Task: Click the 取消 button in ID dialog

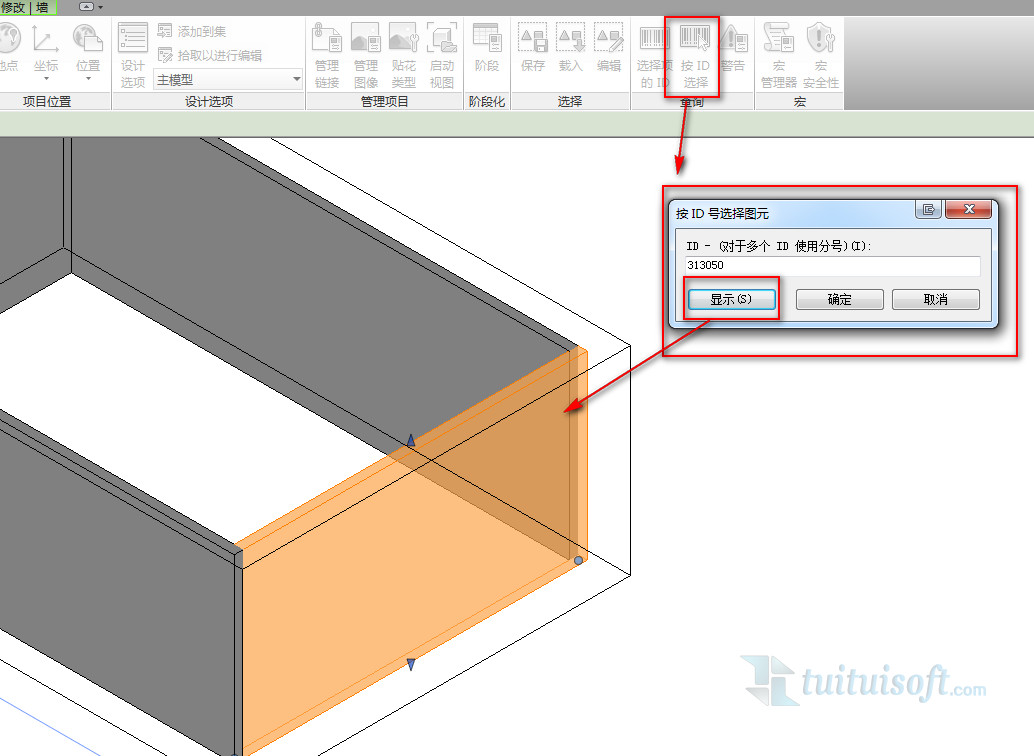Action: tap(935, 299)
